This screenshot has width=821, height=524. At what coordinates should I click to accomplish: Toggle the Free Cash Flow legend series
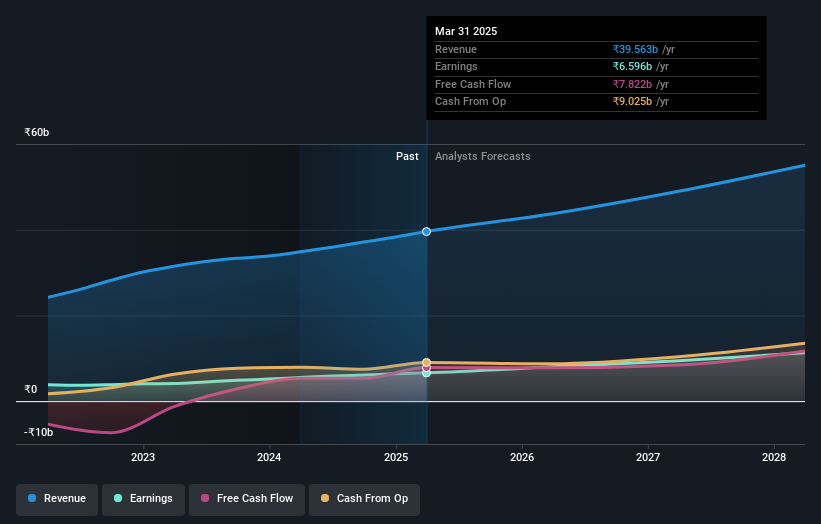(x=247, y=499)
